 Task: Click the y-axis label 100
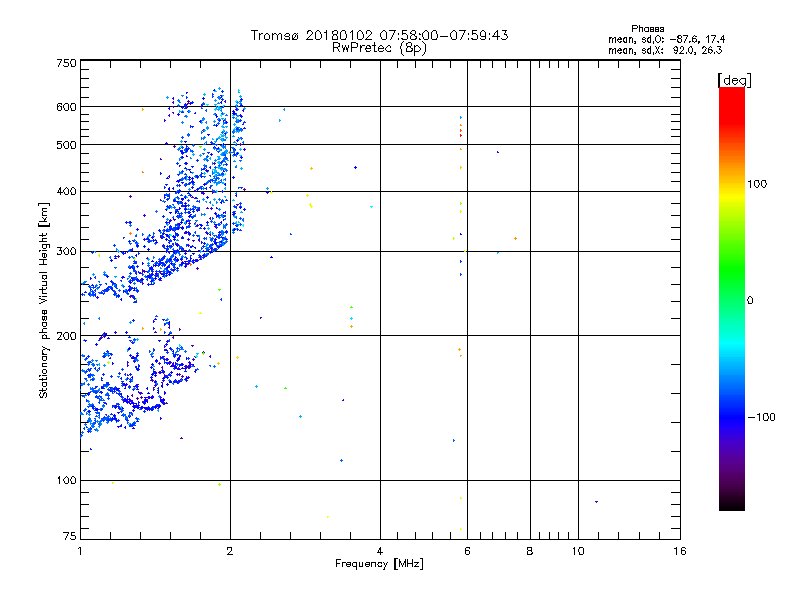[x=66, y=480]
